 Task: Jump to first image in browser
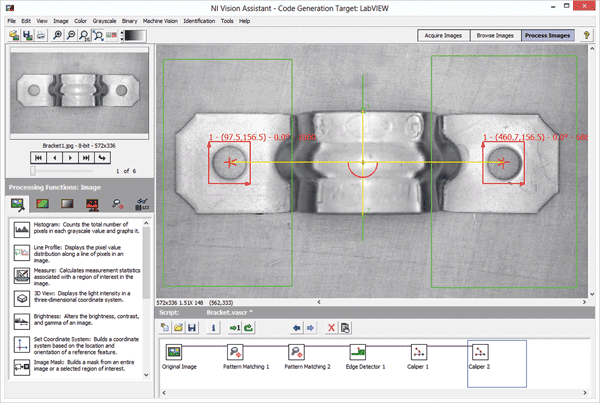tap(39, 158)
